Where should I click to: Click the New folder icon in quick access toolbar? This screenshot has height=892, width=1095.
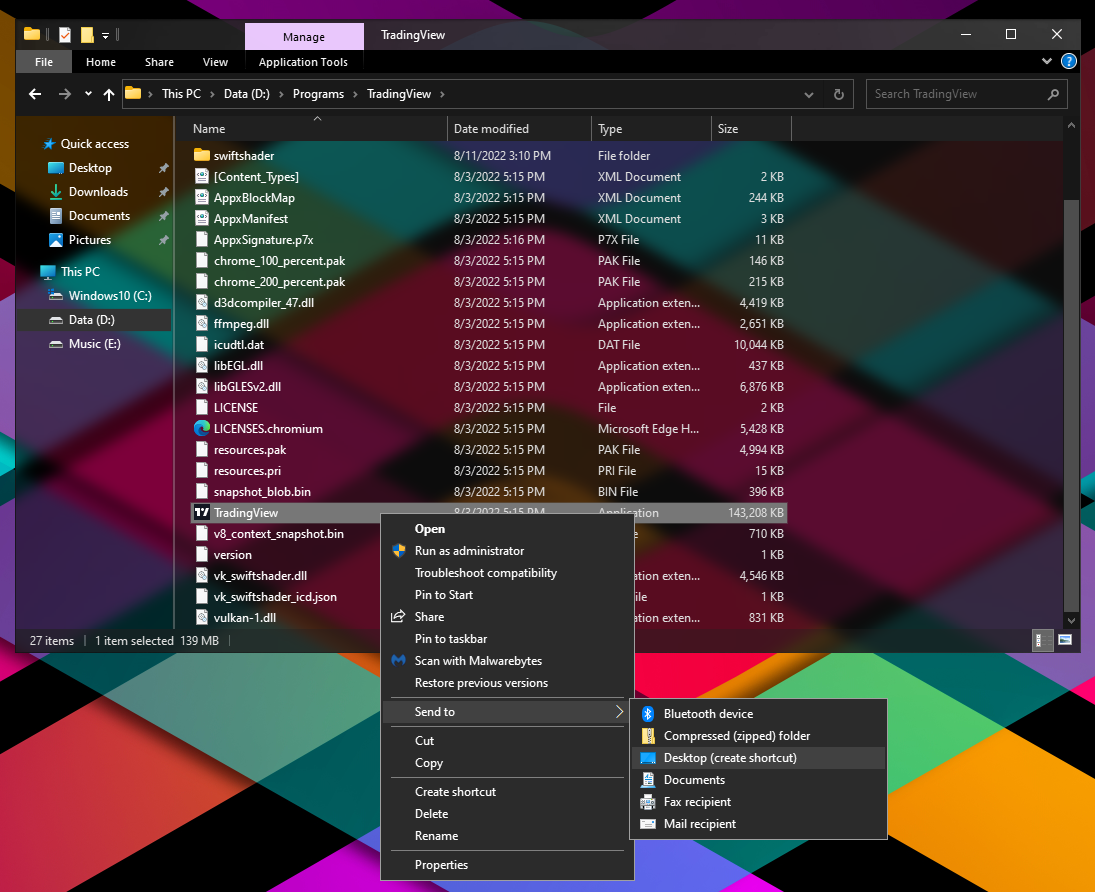[87, 34]
